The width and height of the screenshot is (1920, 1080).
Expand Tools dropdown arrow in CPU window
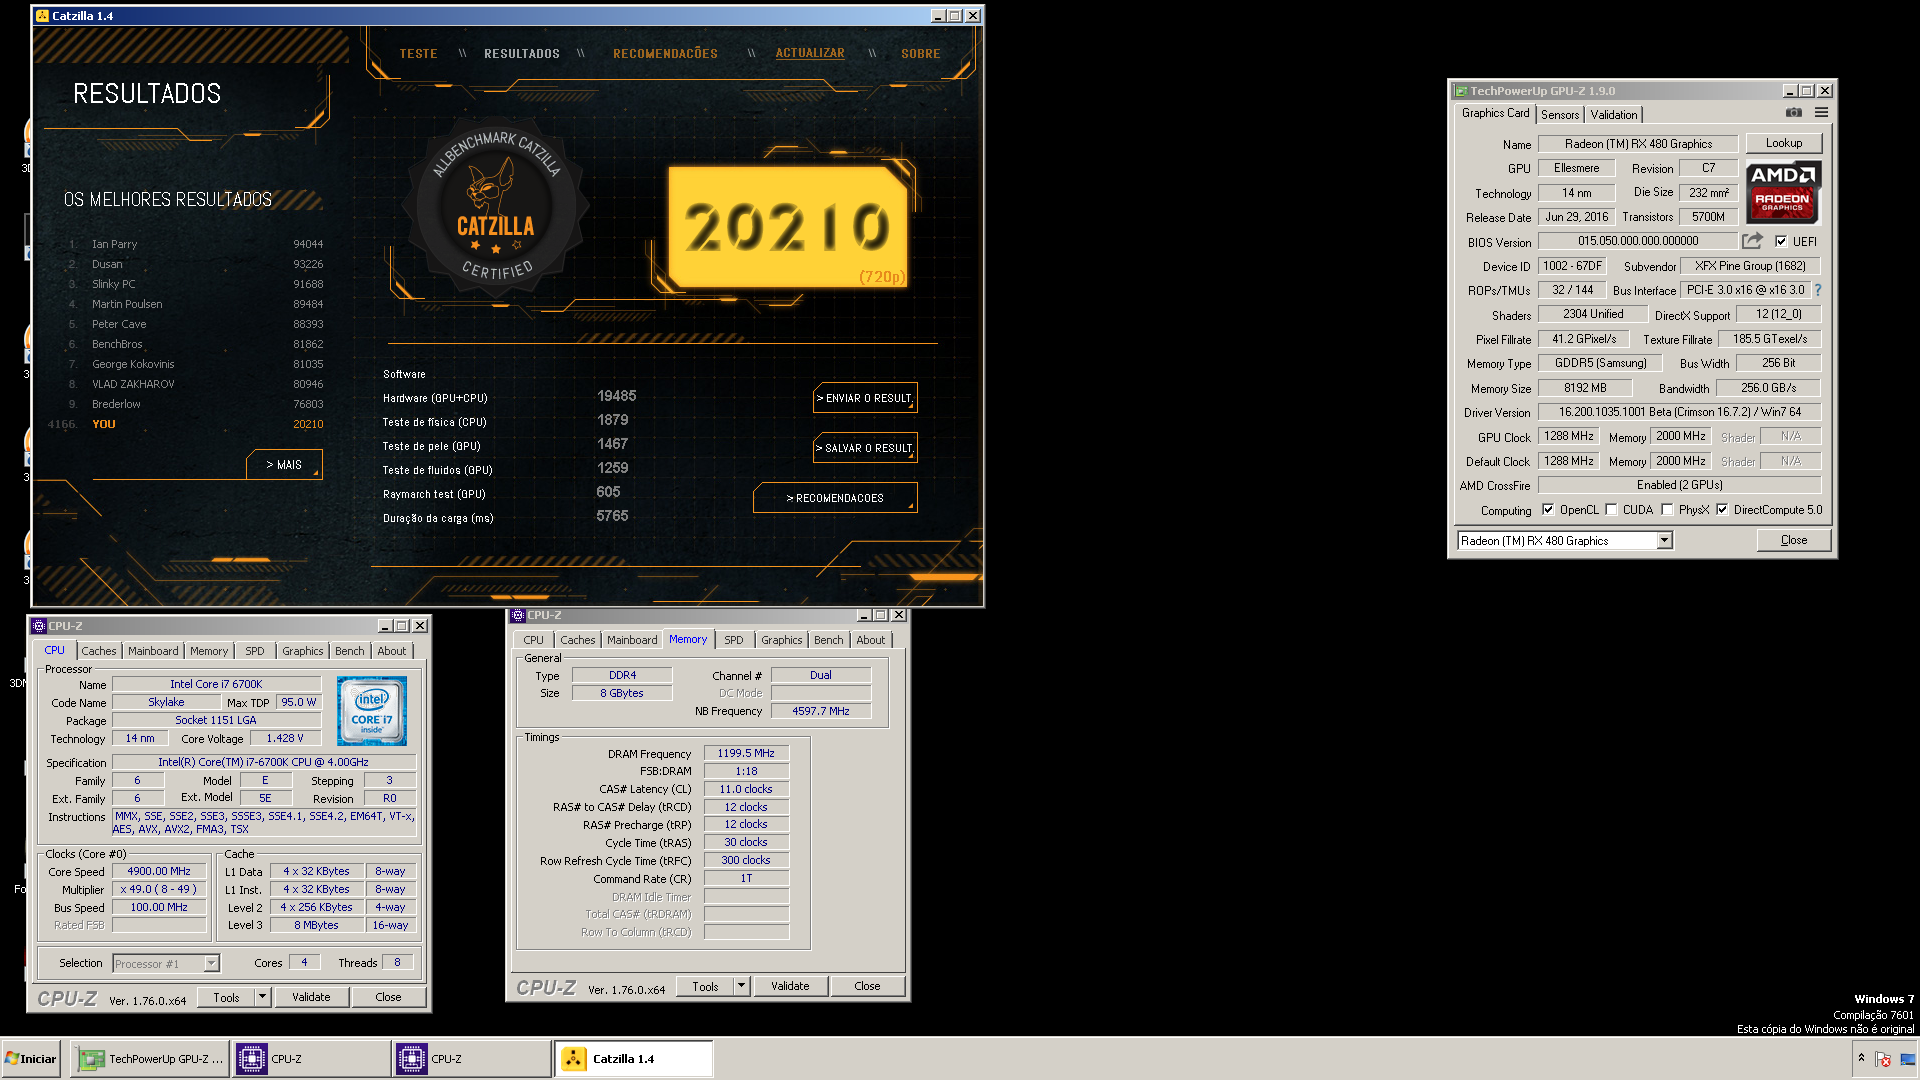tap(262, 997)
